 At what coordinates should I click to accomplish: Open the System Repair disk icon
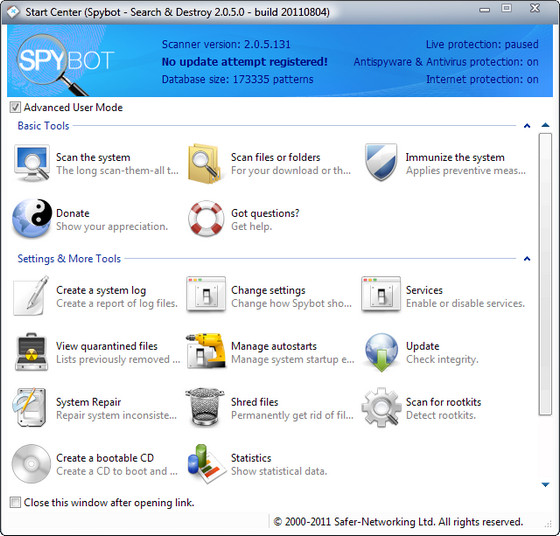[x=29, y=407]
